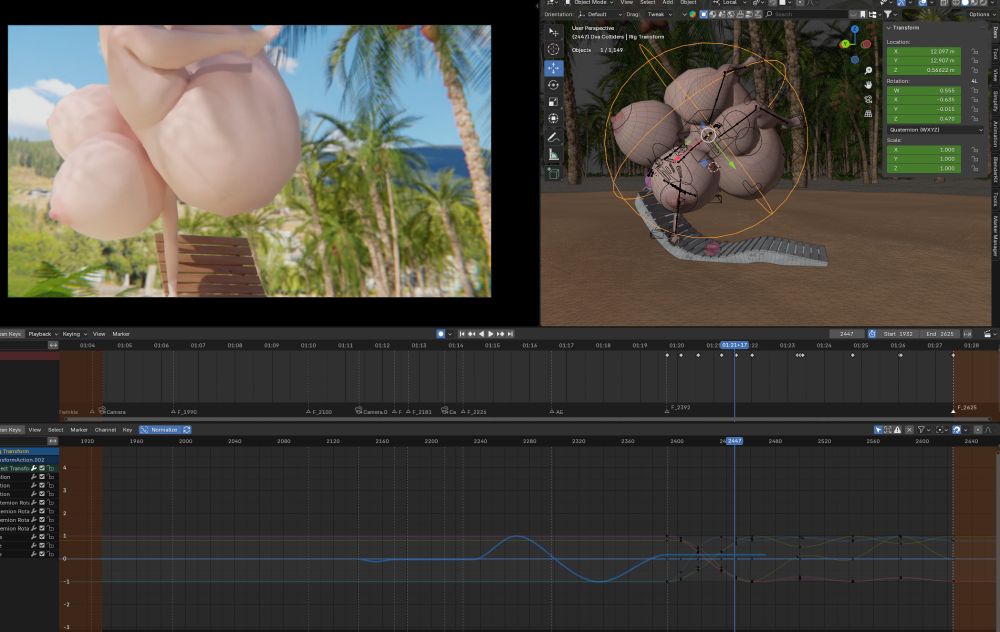Image resolution: width=1000 pixels, height=632 pixels.
Task: Click the Rotation W value field
Action: [x=924, y=91]
